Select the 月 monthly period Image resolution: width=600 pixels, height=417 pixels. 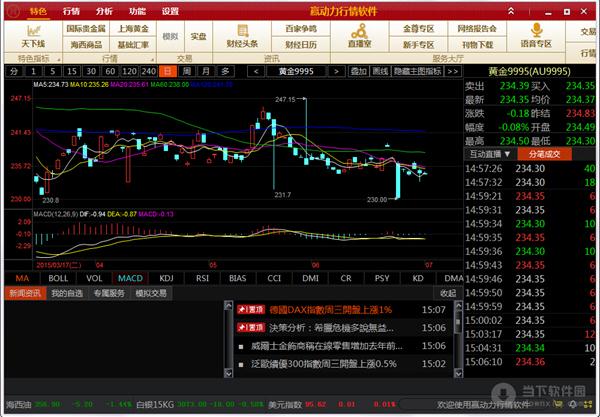tap(206, 71)
